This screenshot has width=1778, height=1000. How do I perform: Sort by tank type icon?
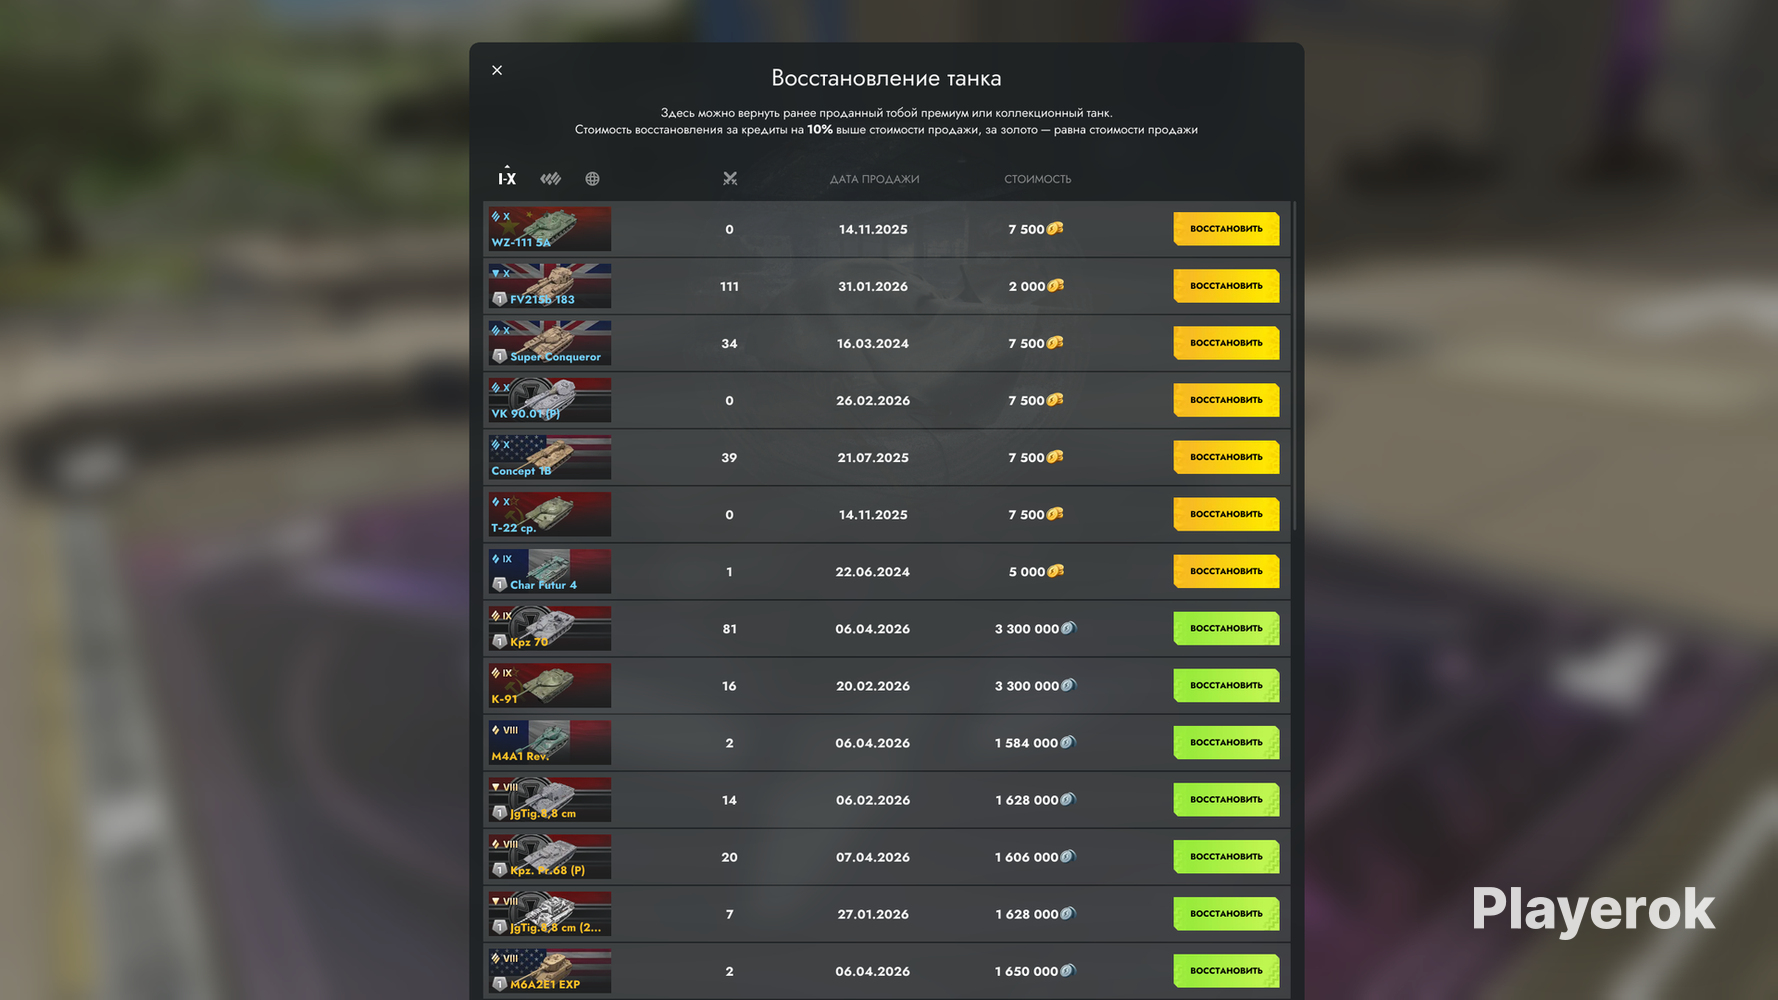coord(551,179)
